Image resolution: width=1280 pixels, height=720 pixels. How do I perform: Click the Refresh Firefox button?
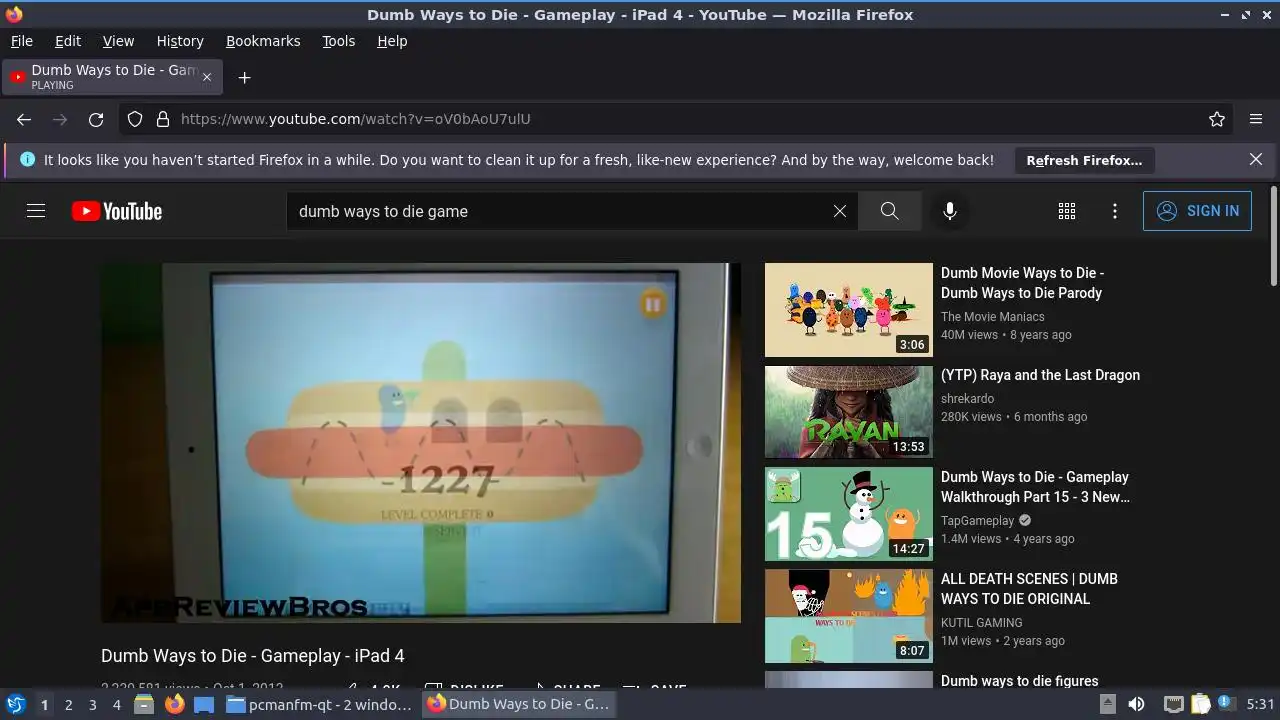[1084, 160]
